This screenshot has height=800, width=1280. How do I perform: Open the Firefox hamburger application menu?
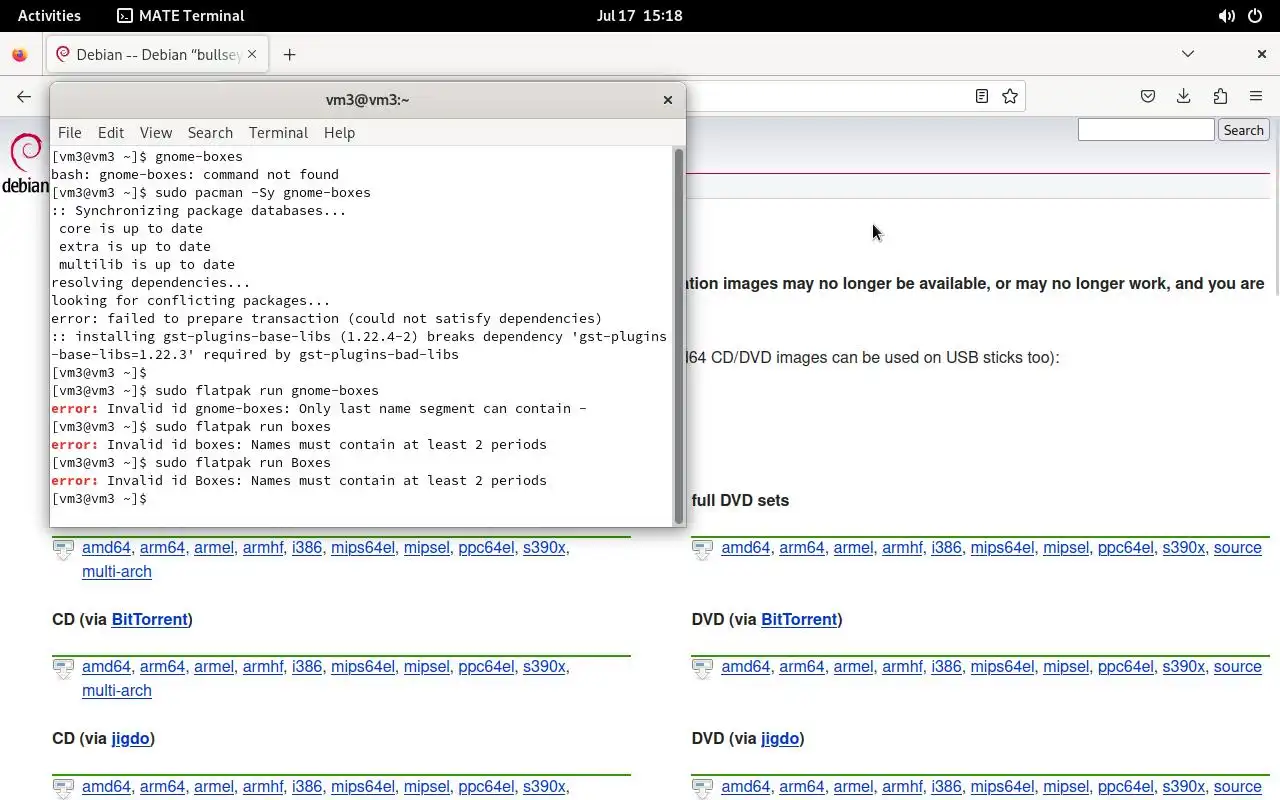1256,96
